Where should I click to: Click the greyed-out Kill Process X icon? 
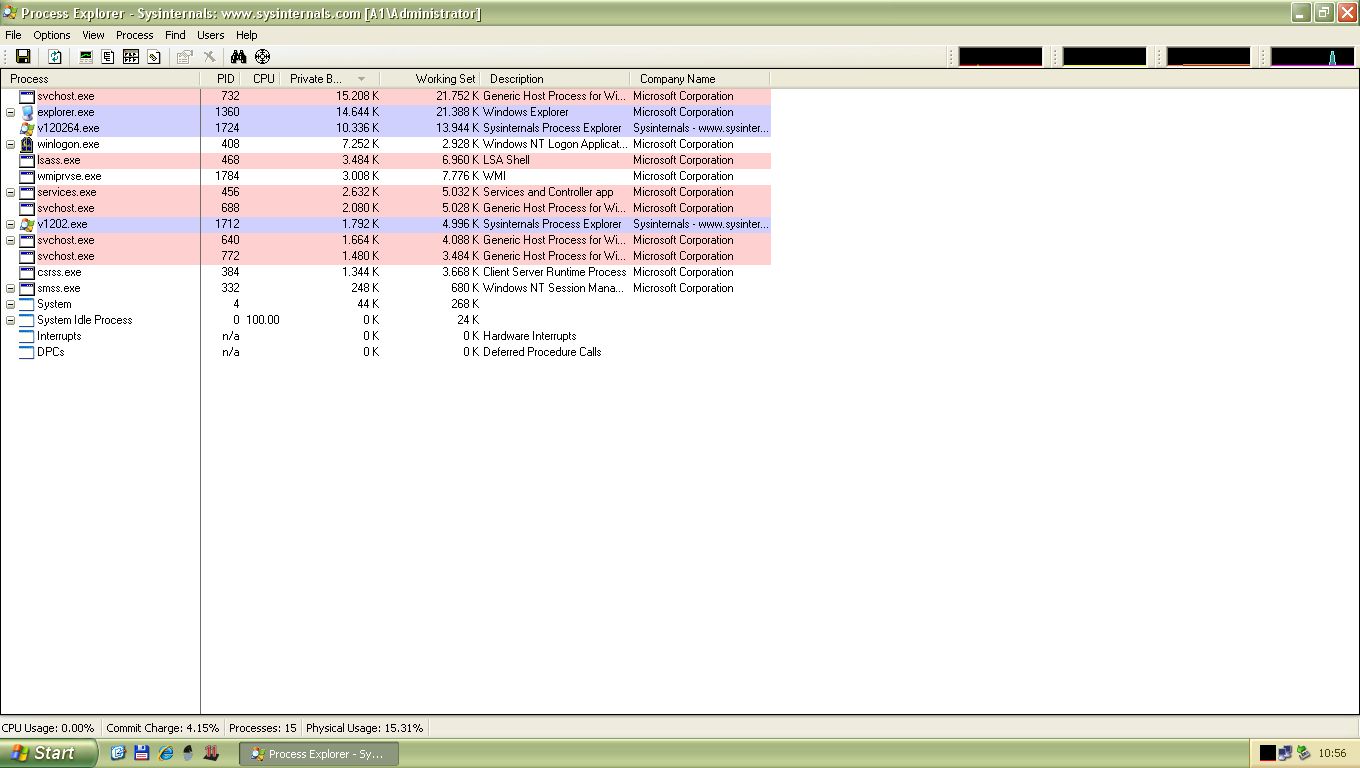tap(209, 57)
